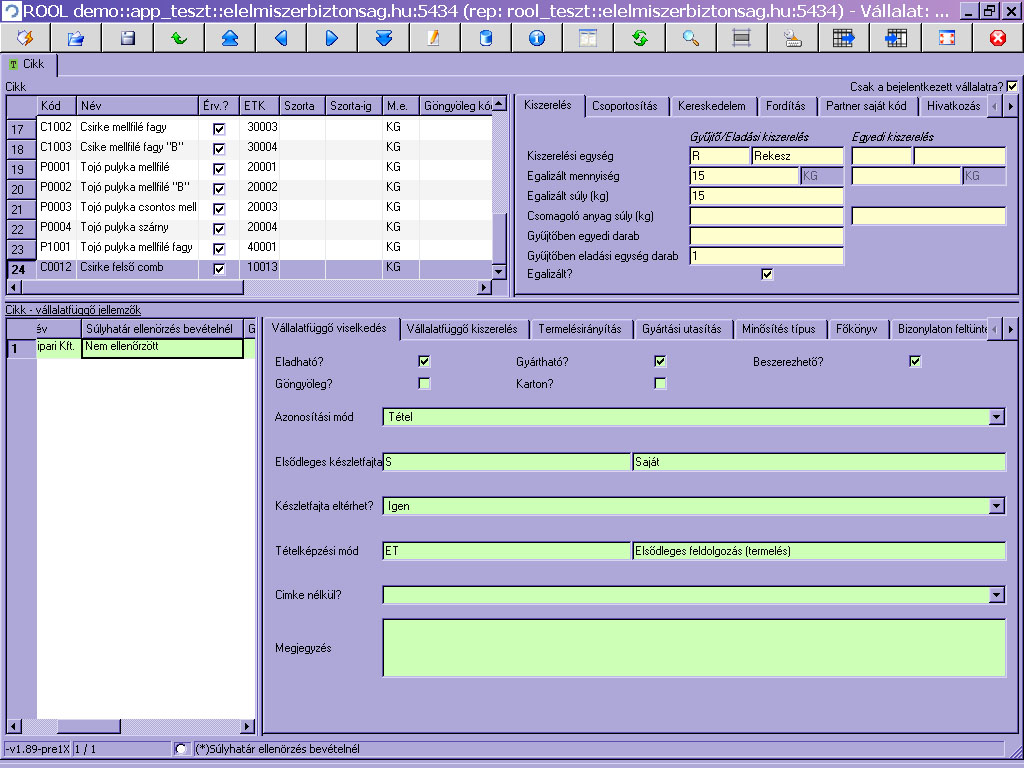This screenshot has width=1024, height=768.
Task: Click the green refresh toolbar icon
Action: click(x=639, y=38)
